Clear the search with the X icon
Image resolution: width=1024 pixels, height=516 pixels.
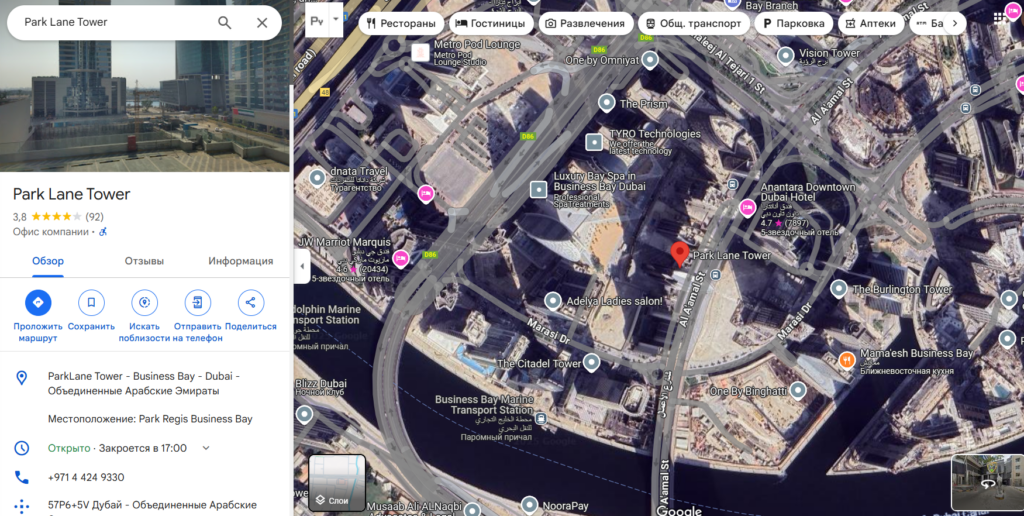pyautogui.click(x=262, y=22)
